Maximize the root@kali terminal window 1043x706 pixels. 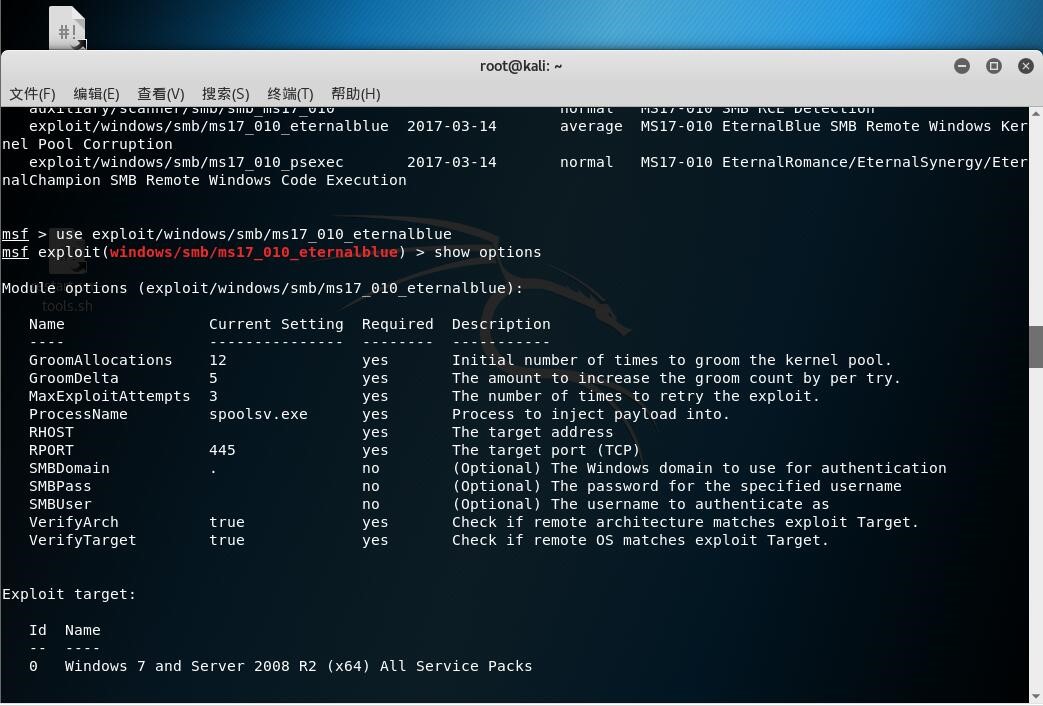click(994, 66)
